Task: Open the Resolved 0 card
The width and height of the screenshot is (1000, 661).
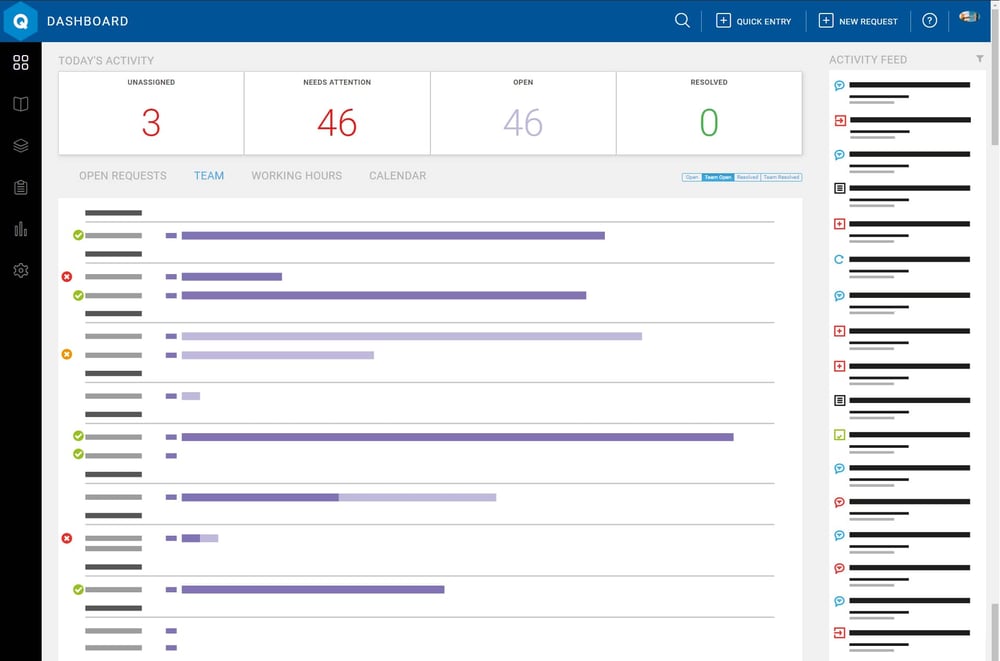Action: tap(709, 113)
